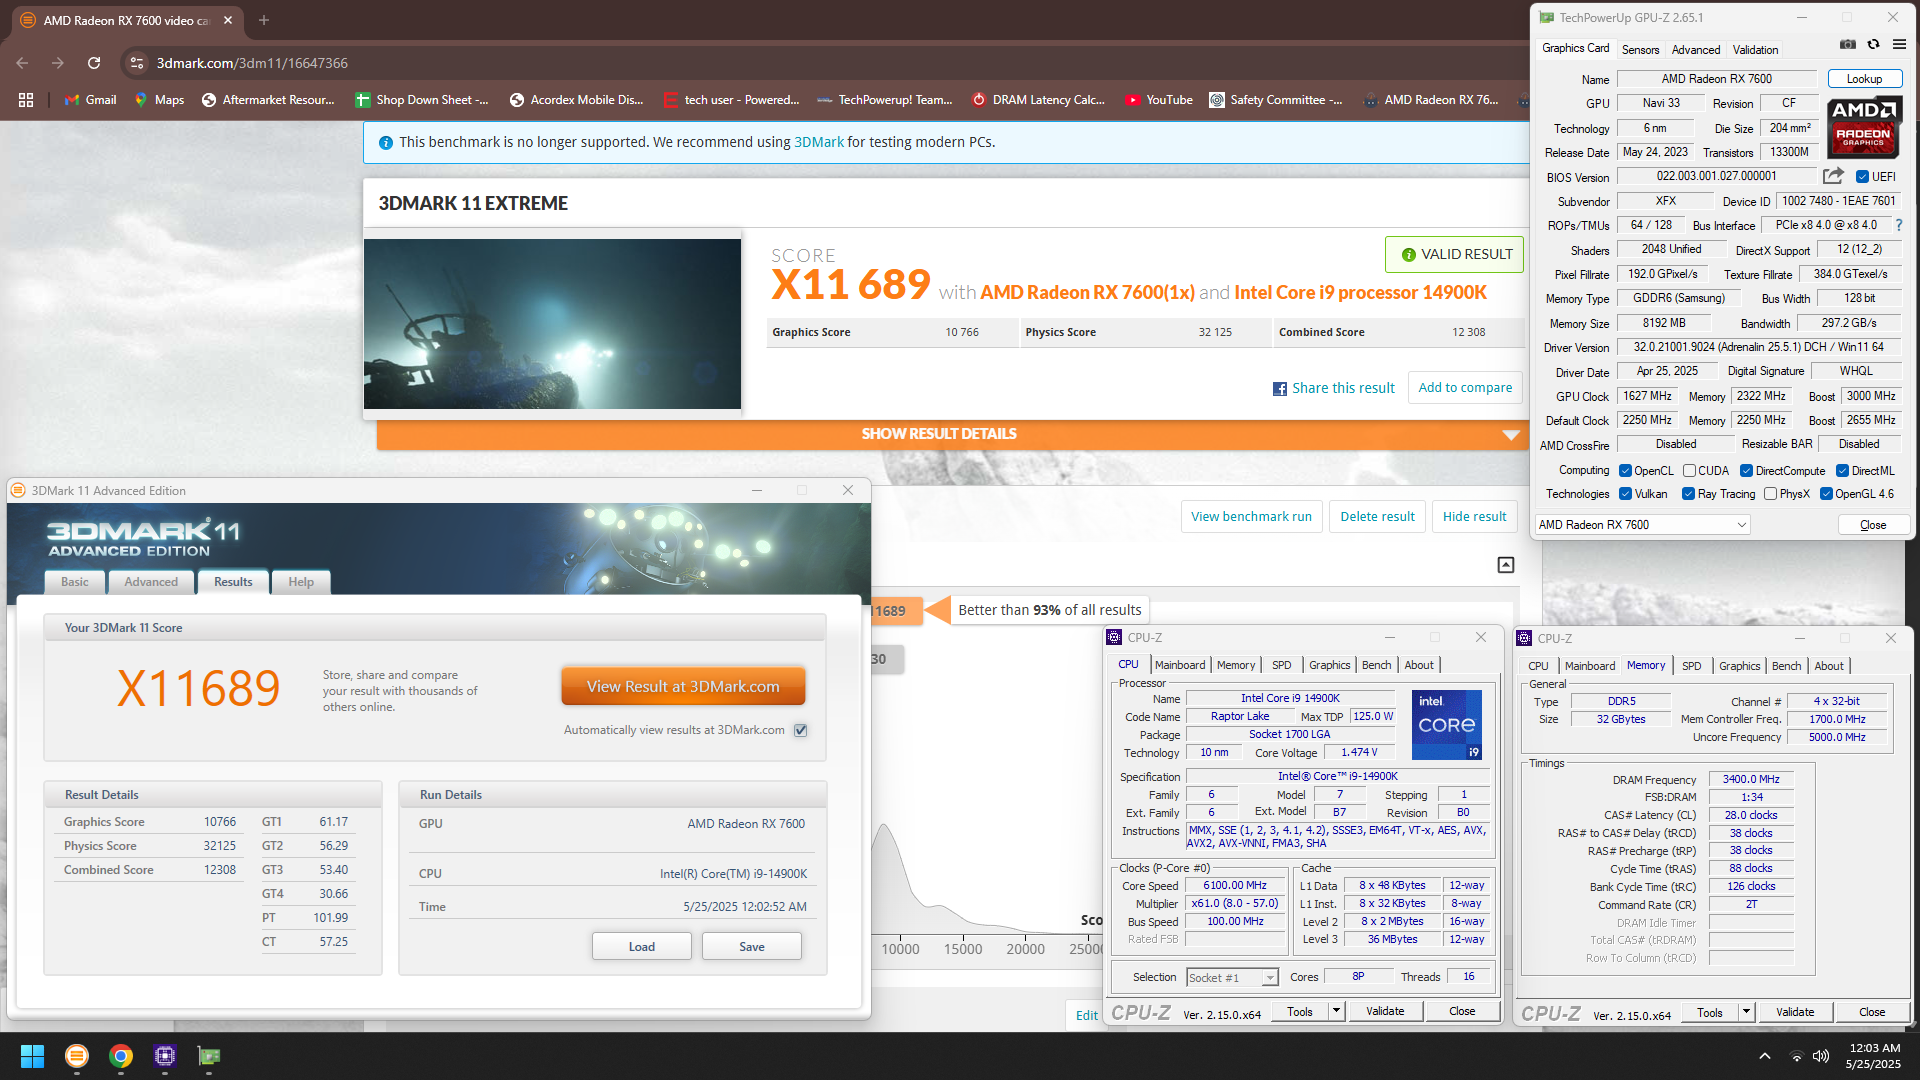
Task: Toggle Ray Tracing checkbox
Action: (1688, 494)
